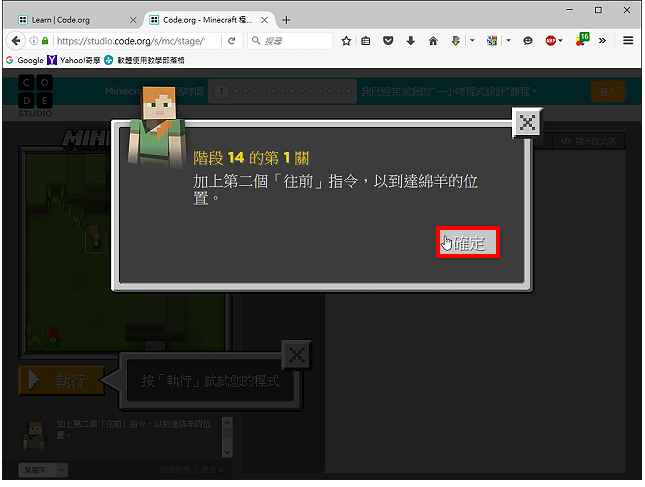Click the Code Studio logo
645x487 pixels.
(x=35, y=96)
